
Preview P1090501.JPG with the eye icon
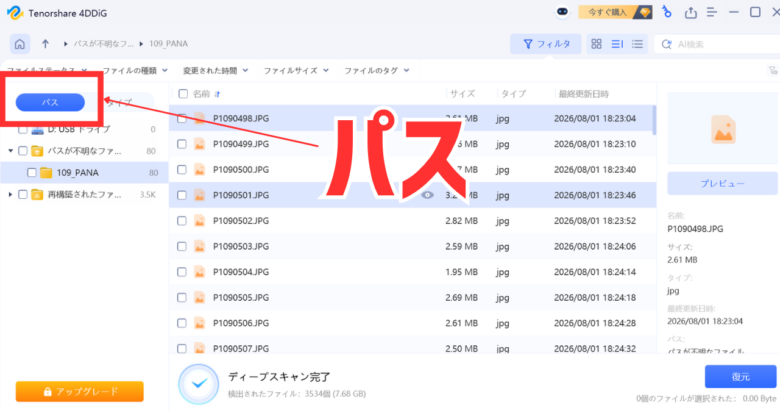427,195
